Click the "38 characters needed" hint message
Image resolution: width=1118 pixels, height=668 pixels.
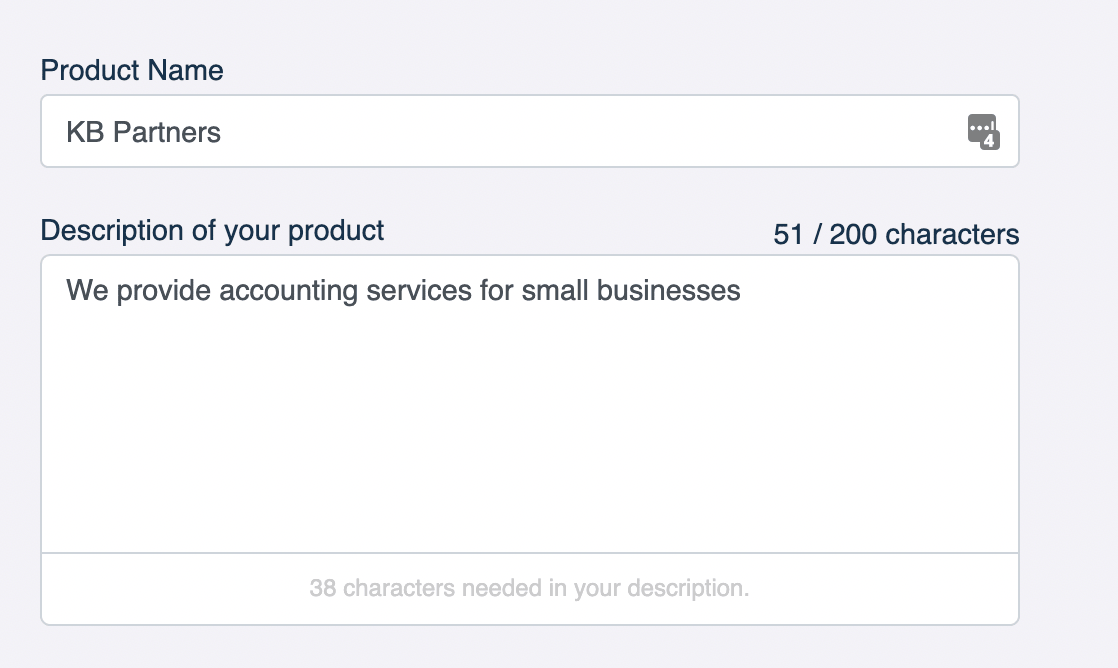(x=529, y=588)
